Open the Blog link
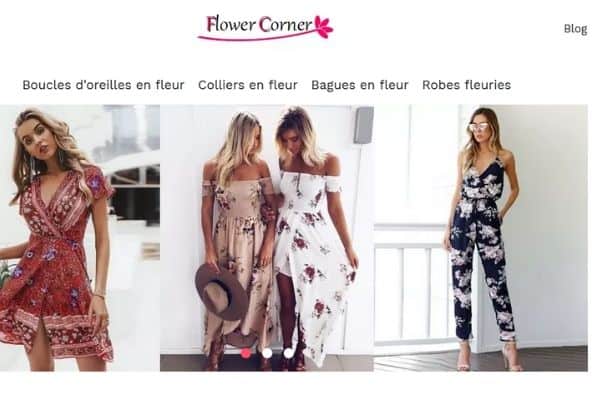Viewport: 600px width, 400px height. [x=575, y=29]
